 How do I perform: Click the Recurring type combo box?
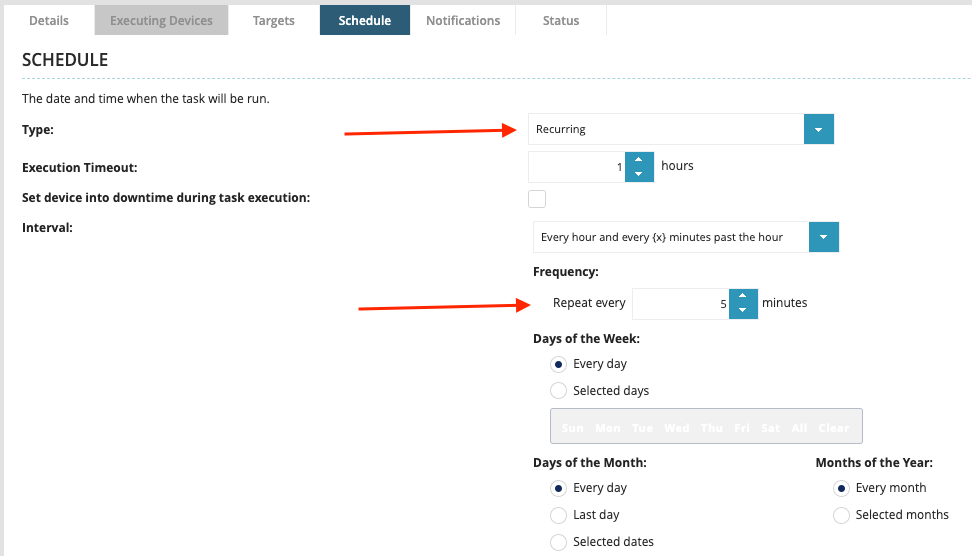pyautogui.click(x=665, y=130)
